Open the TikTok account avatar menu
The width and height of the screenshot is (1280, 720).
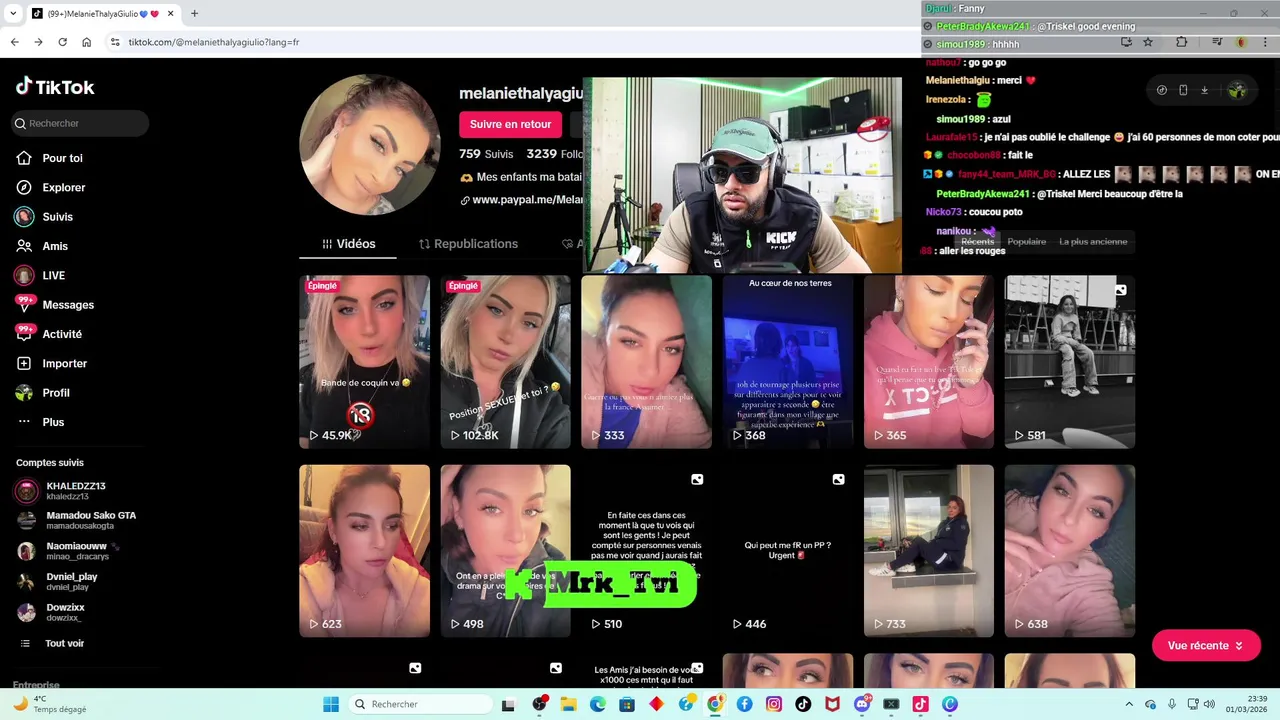[x=1237, y=90]
